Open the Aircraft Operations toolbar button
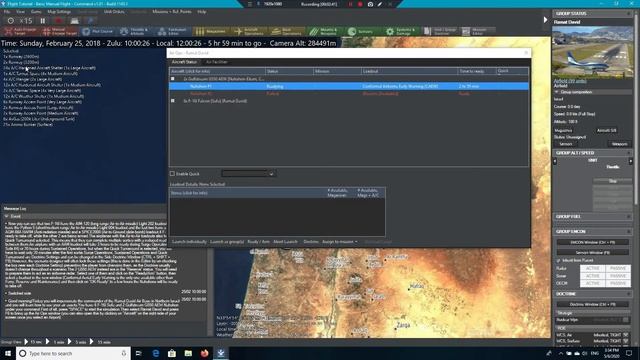640x360 pixels. [248, 31]
